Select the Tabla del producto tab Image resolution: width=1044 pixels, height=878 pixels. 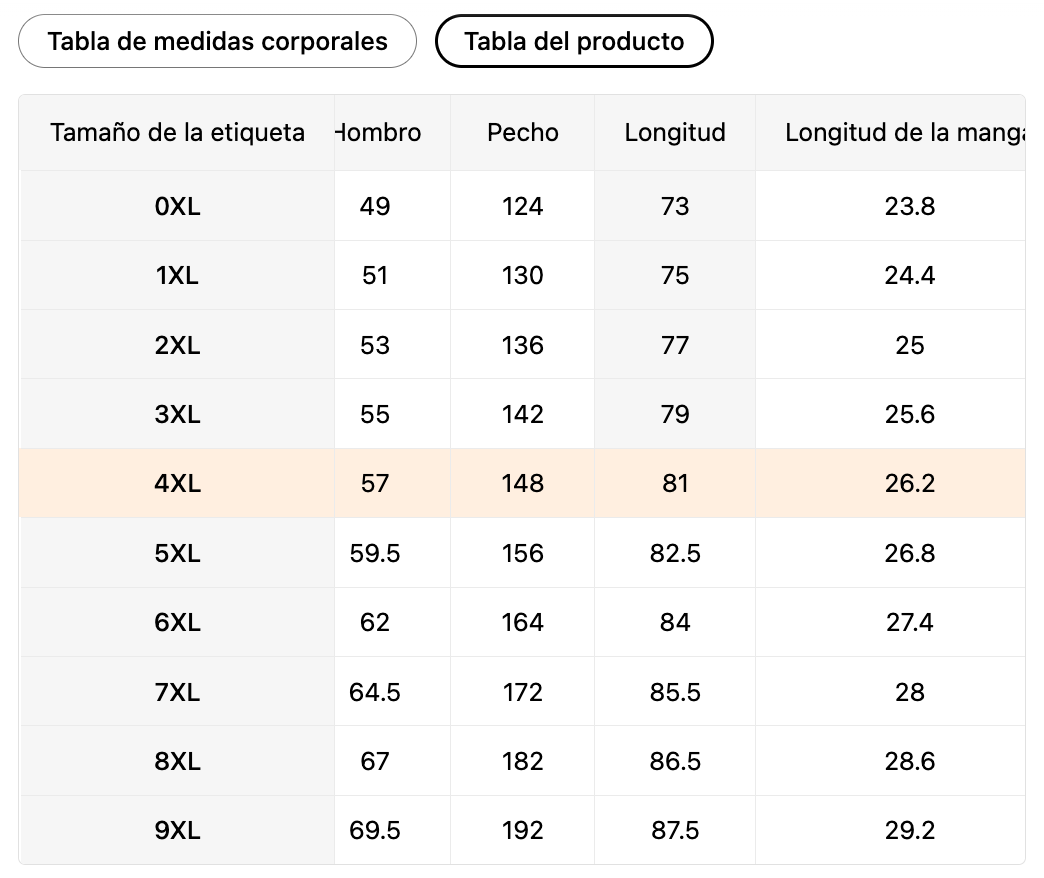click(574, 41)
